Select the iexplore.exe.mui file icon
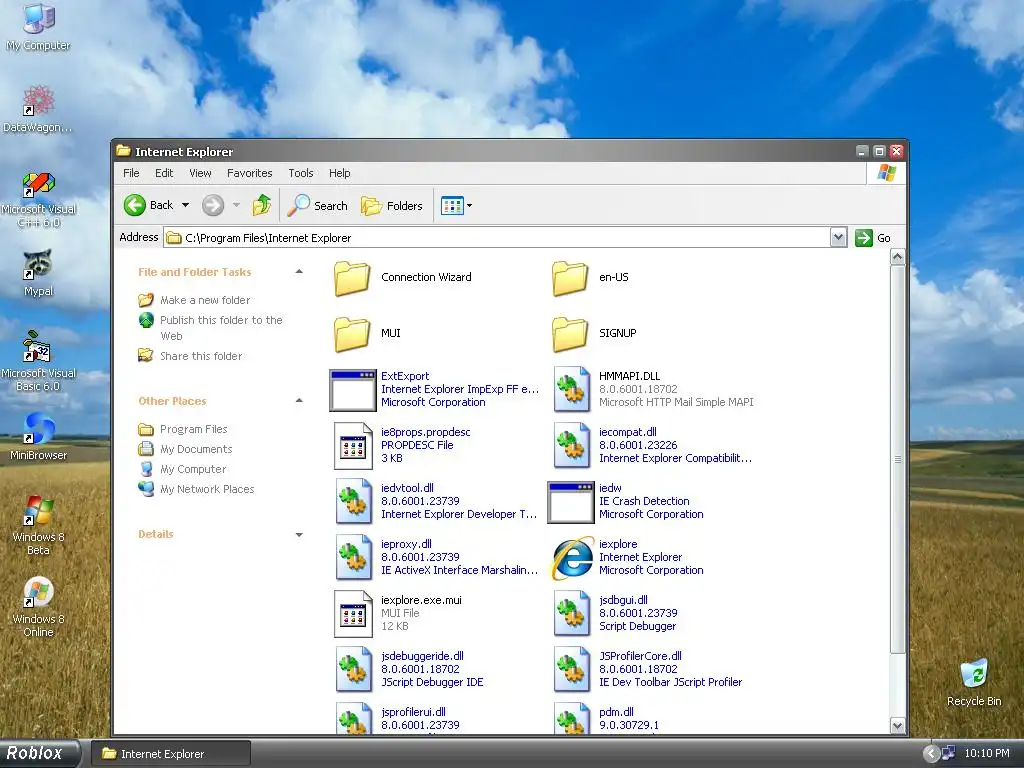The width and height of the screenshot is (1024, 768). pyautogui.click(x=353, y=614)
